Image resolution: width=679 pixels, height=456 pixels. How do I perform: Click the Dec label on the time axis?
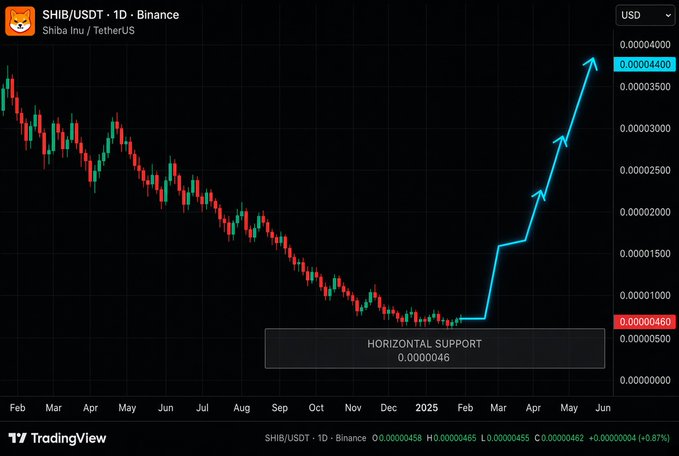pos(388,408)
